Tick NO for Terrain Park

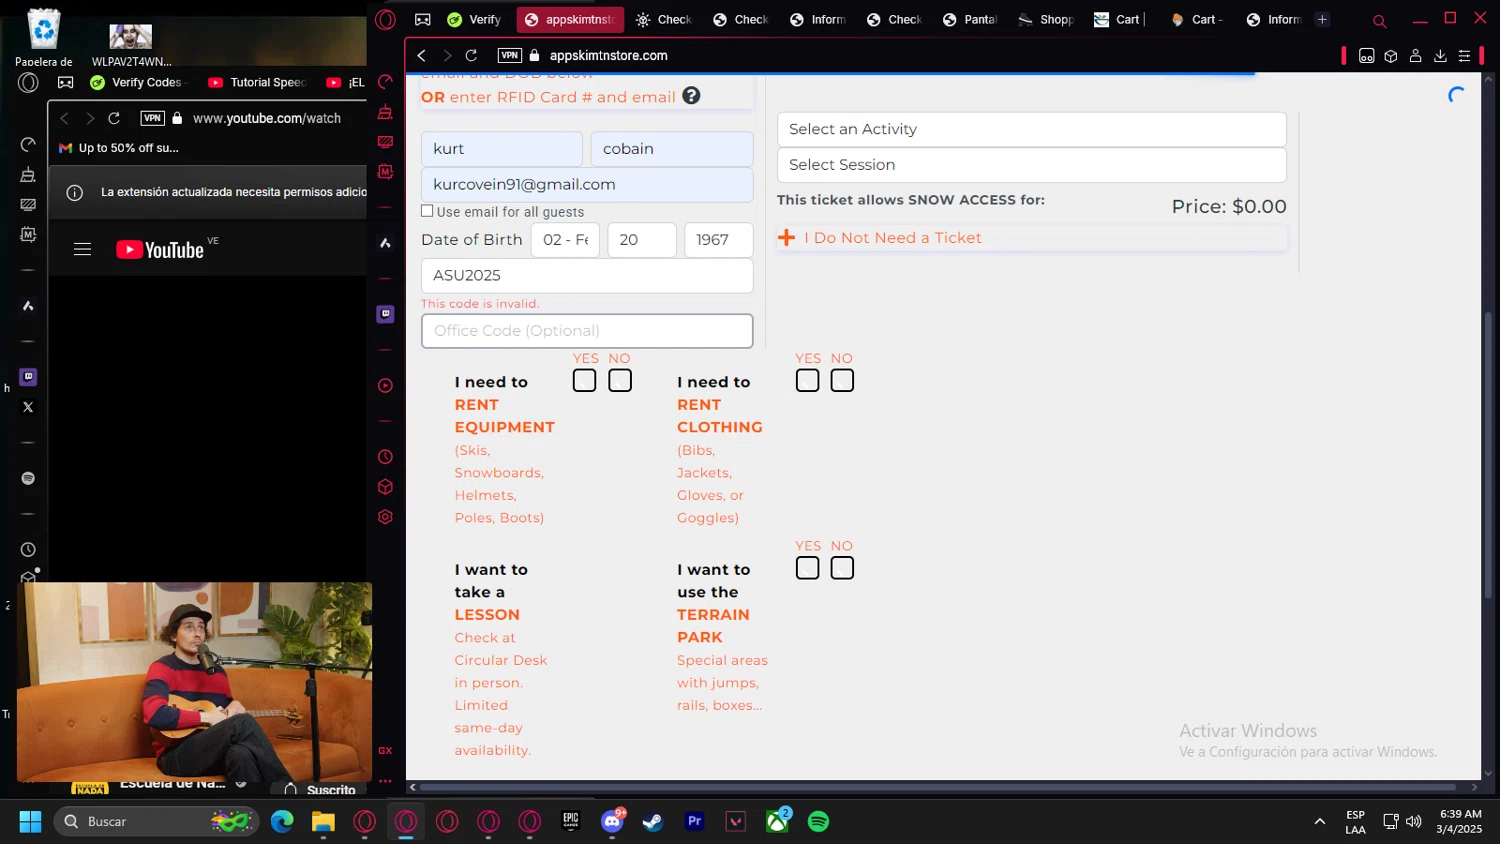coord(842,568)
